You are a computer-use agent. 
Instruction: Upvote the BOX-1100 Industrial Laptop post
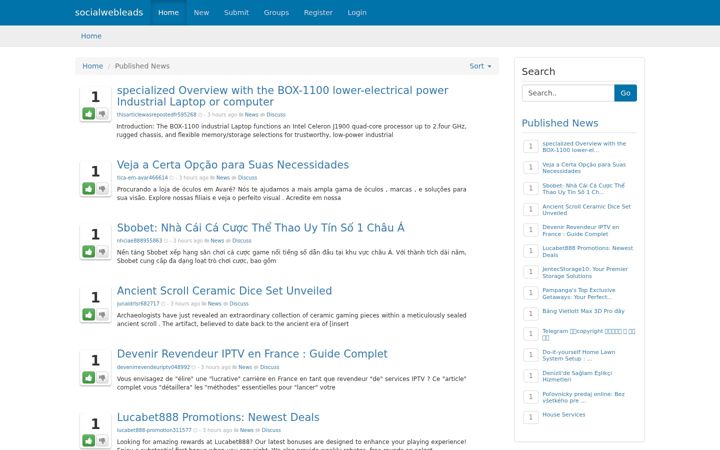(89, 113)
